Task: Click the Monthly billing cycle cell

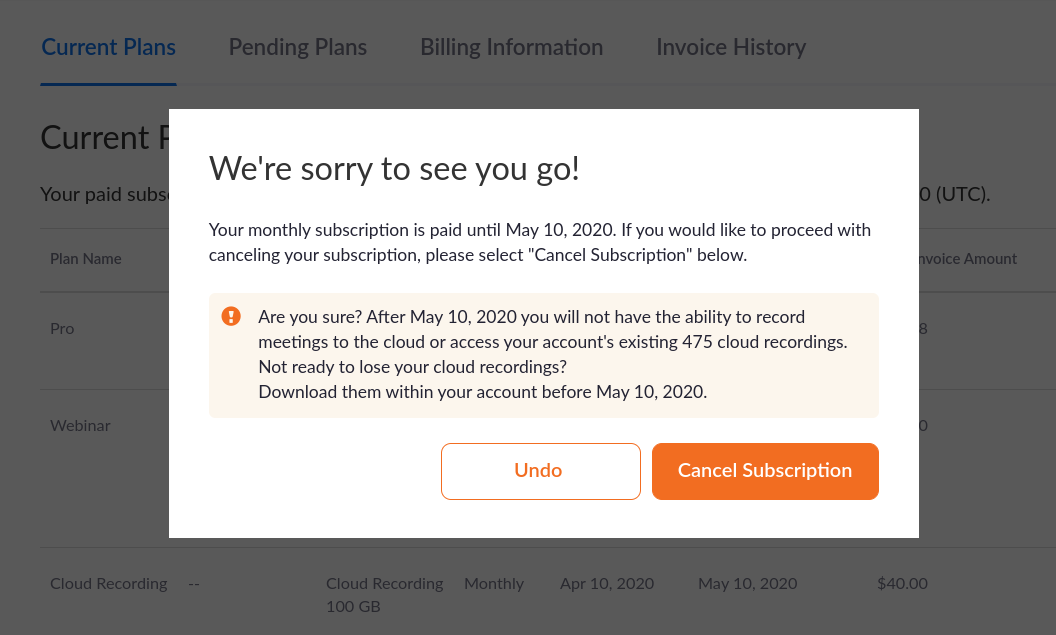Action: 494,584
